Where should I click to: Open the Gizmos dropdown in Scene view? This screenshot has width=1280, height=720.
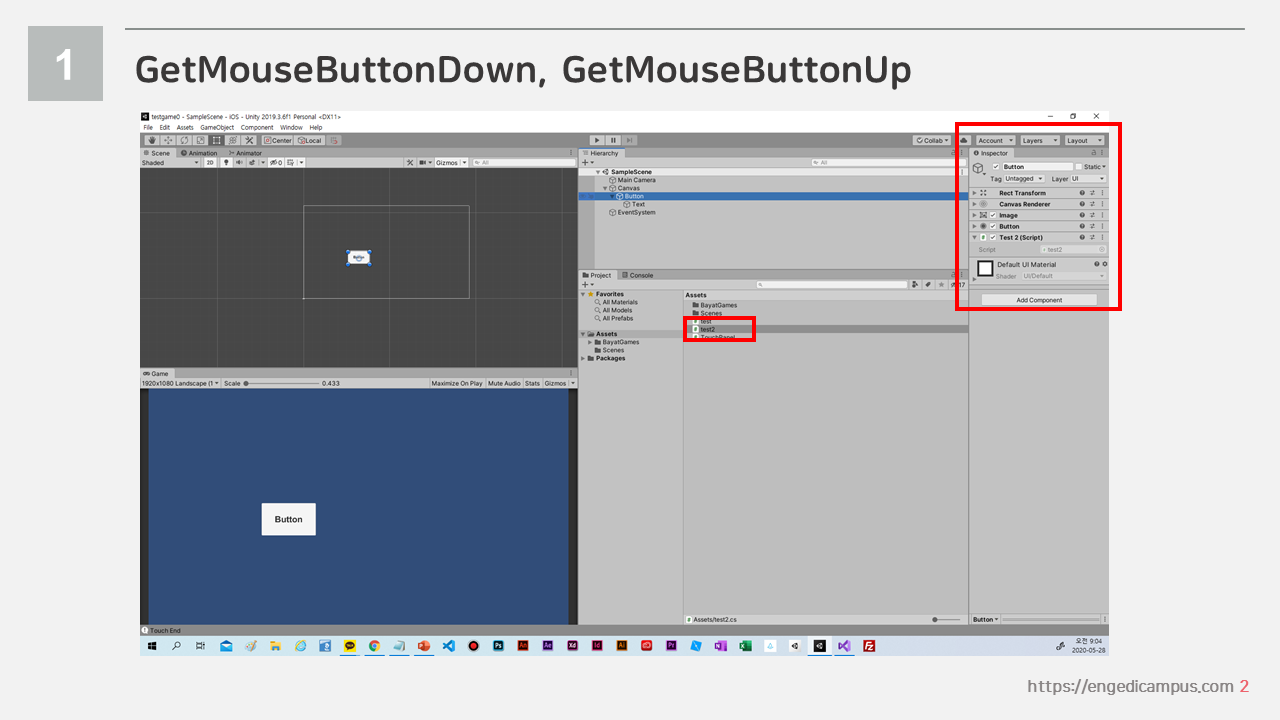pos(451,162)
